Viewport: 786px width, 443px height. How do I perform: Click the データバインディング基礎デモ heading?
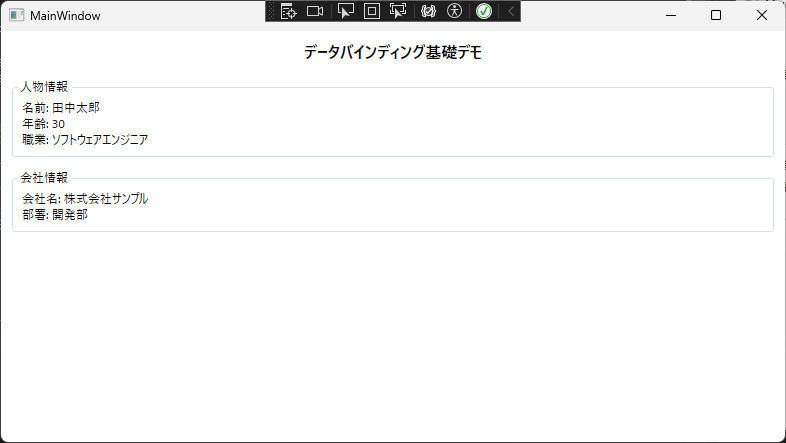coord(393,52)
